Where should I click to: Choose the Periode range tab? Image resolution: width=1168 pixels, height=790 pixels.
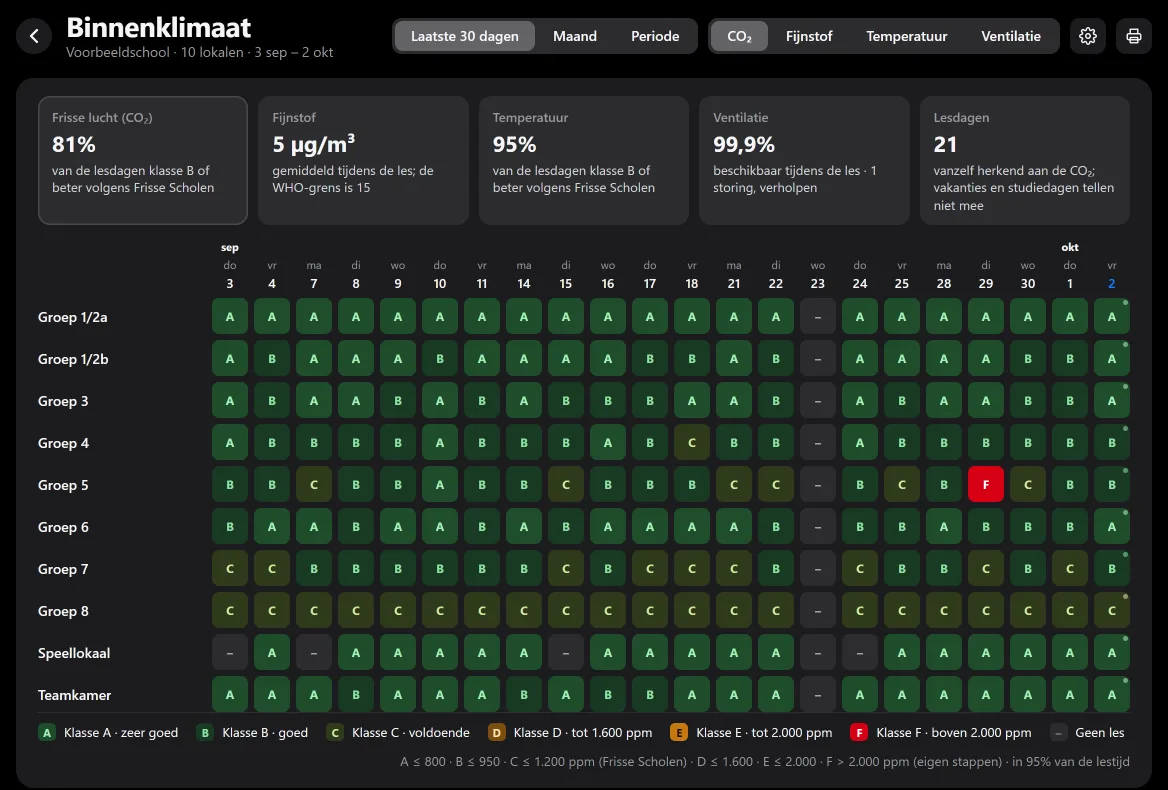point(655,36)
